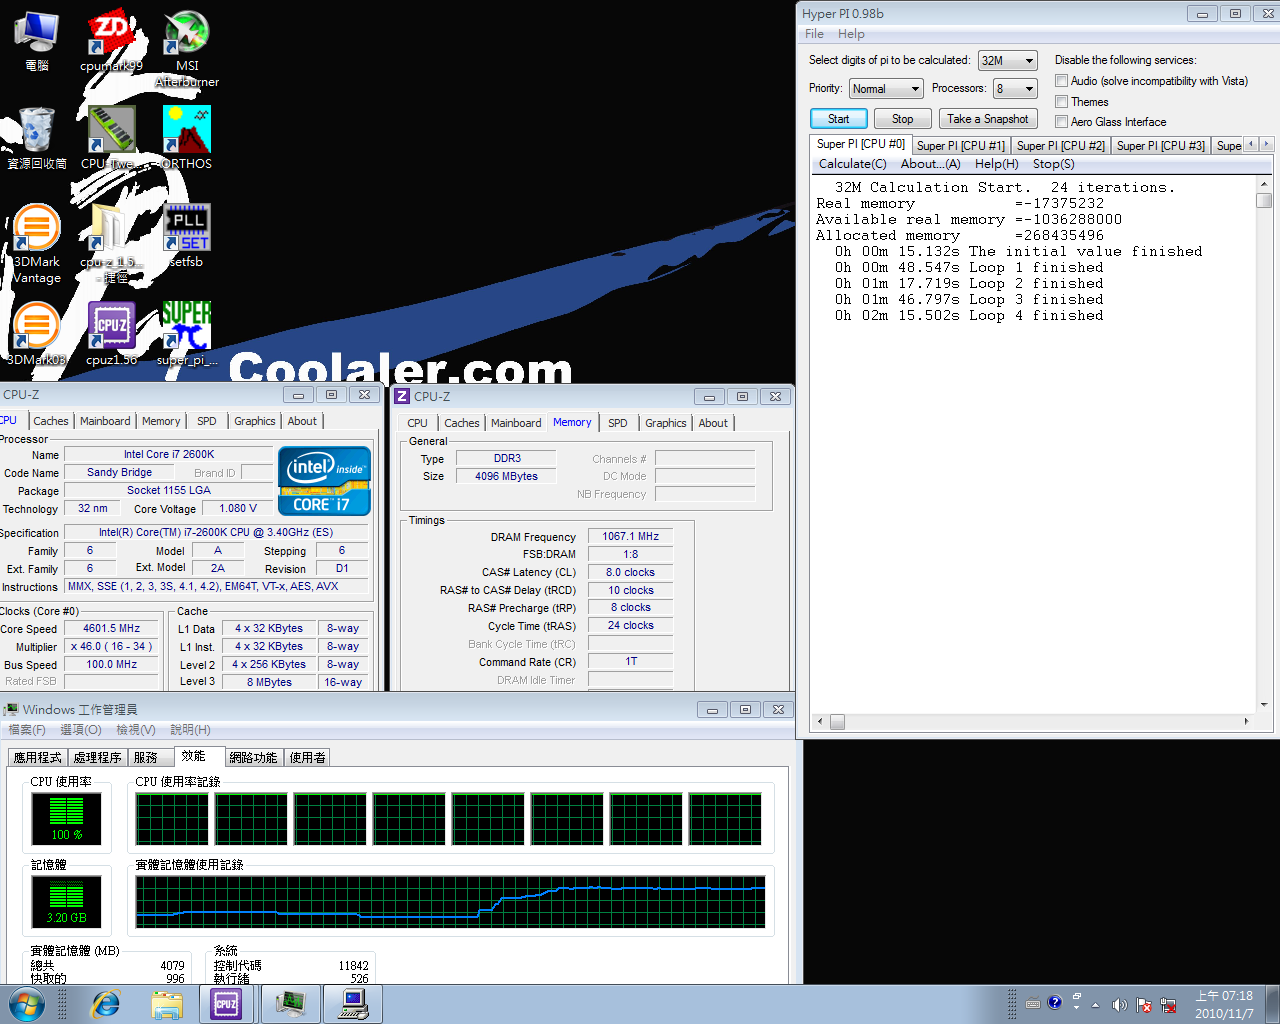Open the Priority dropdown showing Normal
The width and height of the screenshot is (1280, 1024).
click(886, 89)
